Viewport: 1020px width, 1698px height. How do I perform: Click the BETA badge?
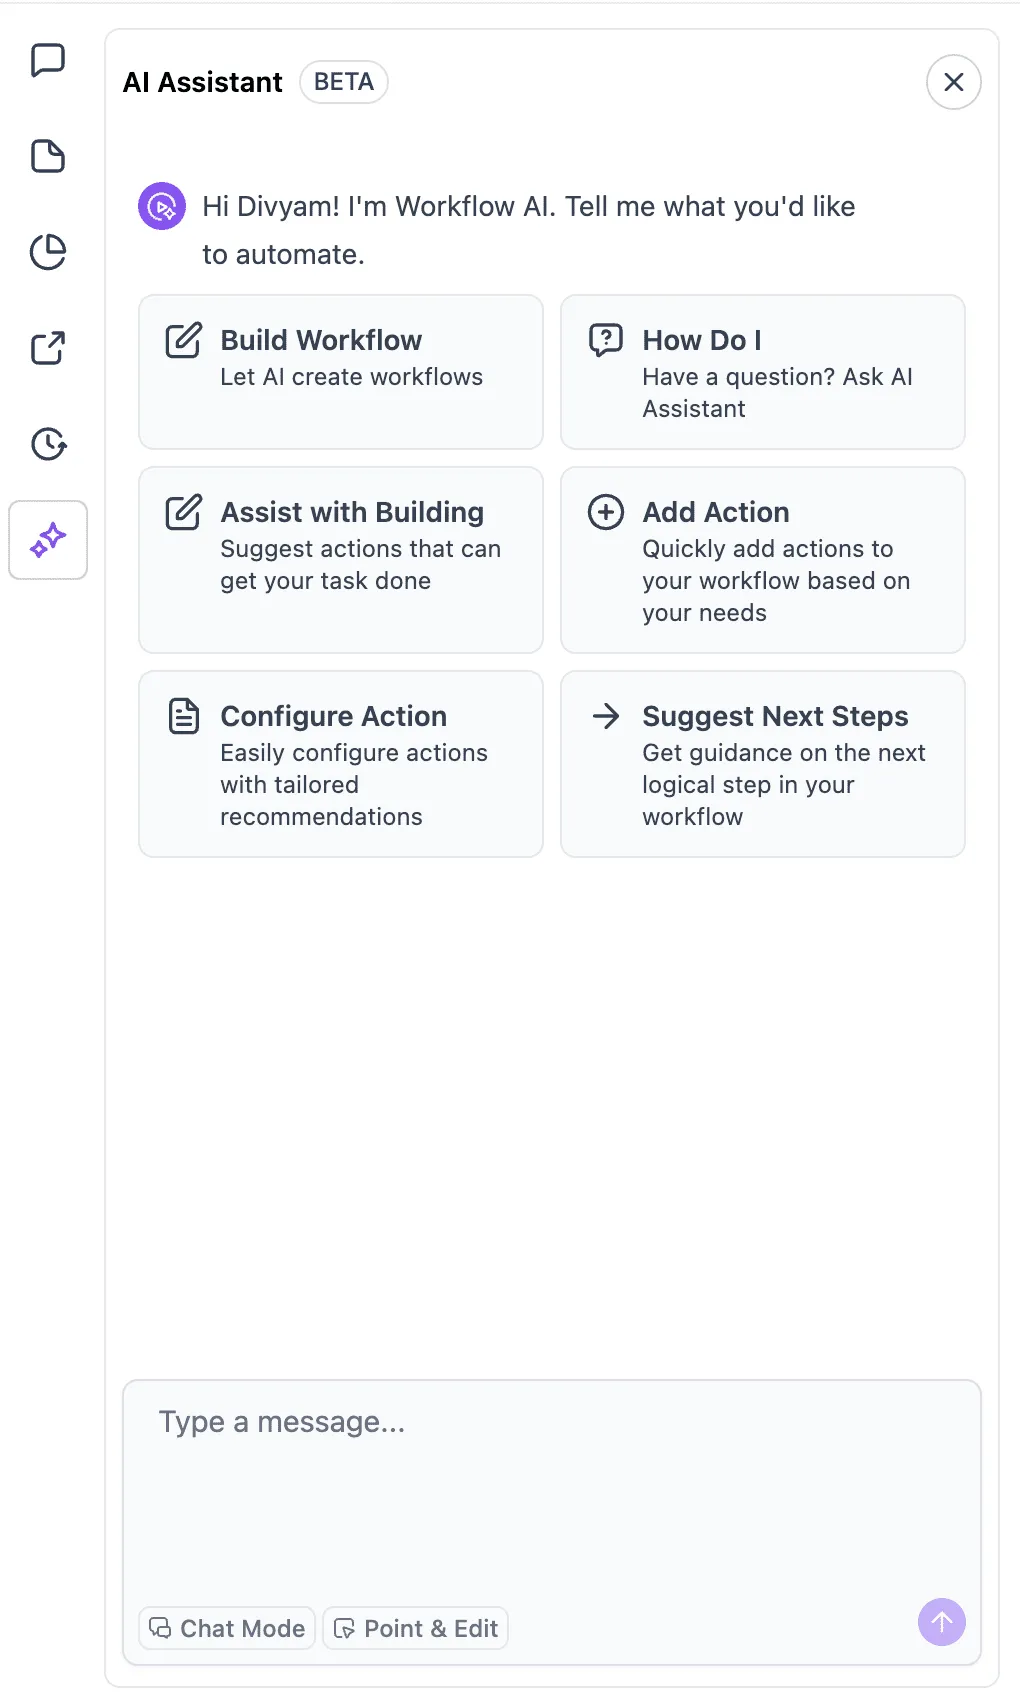344,82
